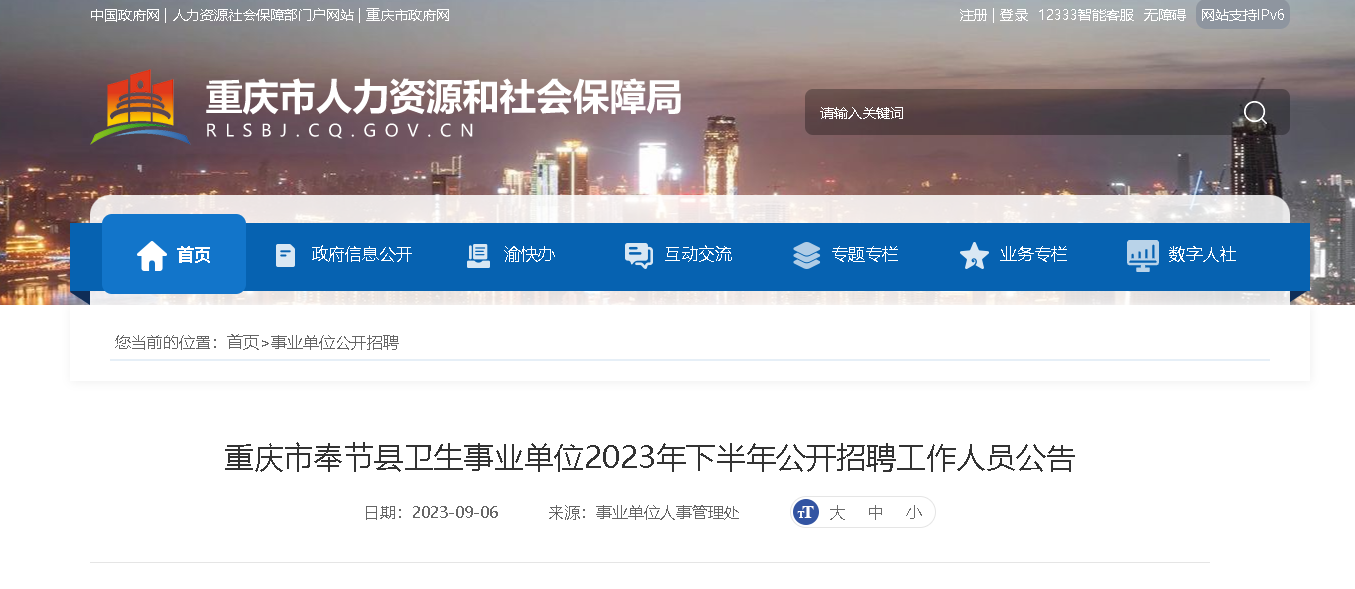
Task: Click the 互动交流 chat bubble icon
Action: pyautogui.click(x=638, y=255)
